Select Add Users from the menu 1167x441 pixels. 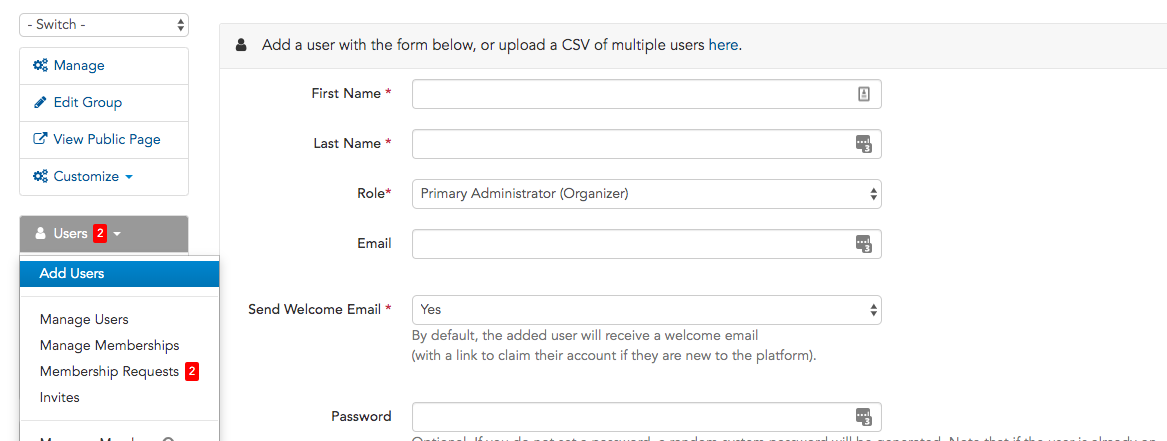[x=119, y=274]
